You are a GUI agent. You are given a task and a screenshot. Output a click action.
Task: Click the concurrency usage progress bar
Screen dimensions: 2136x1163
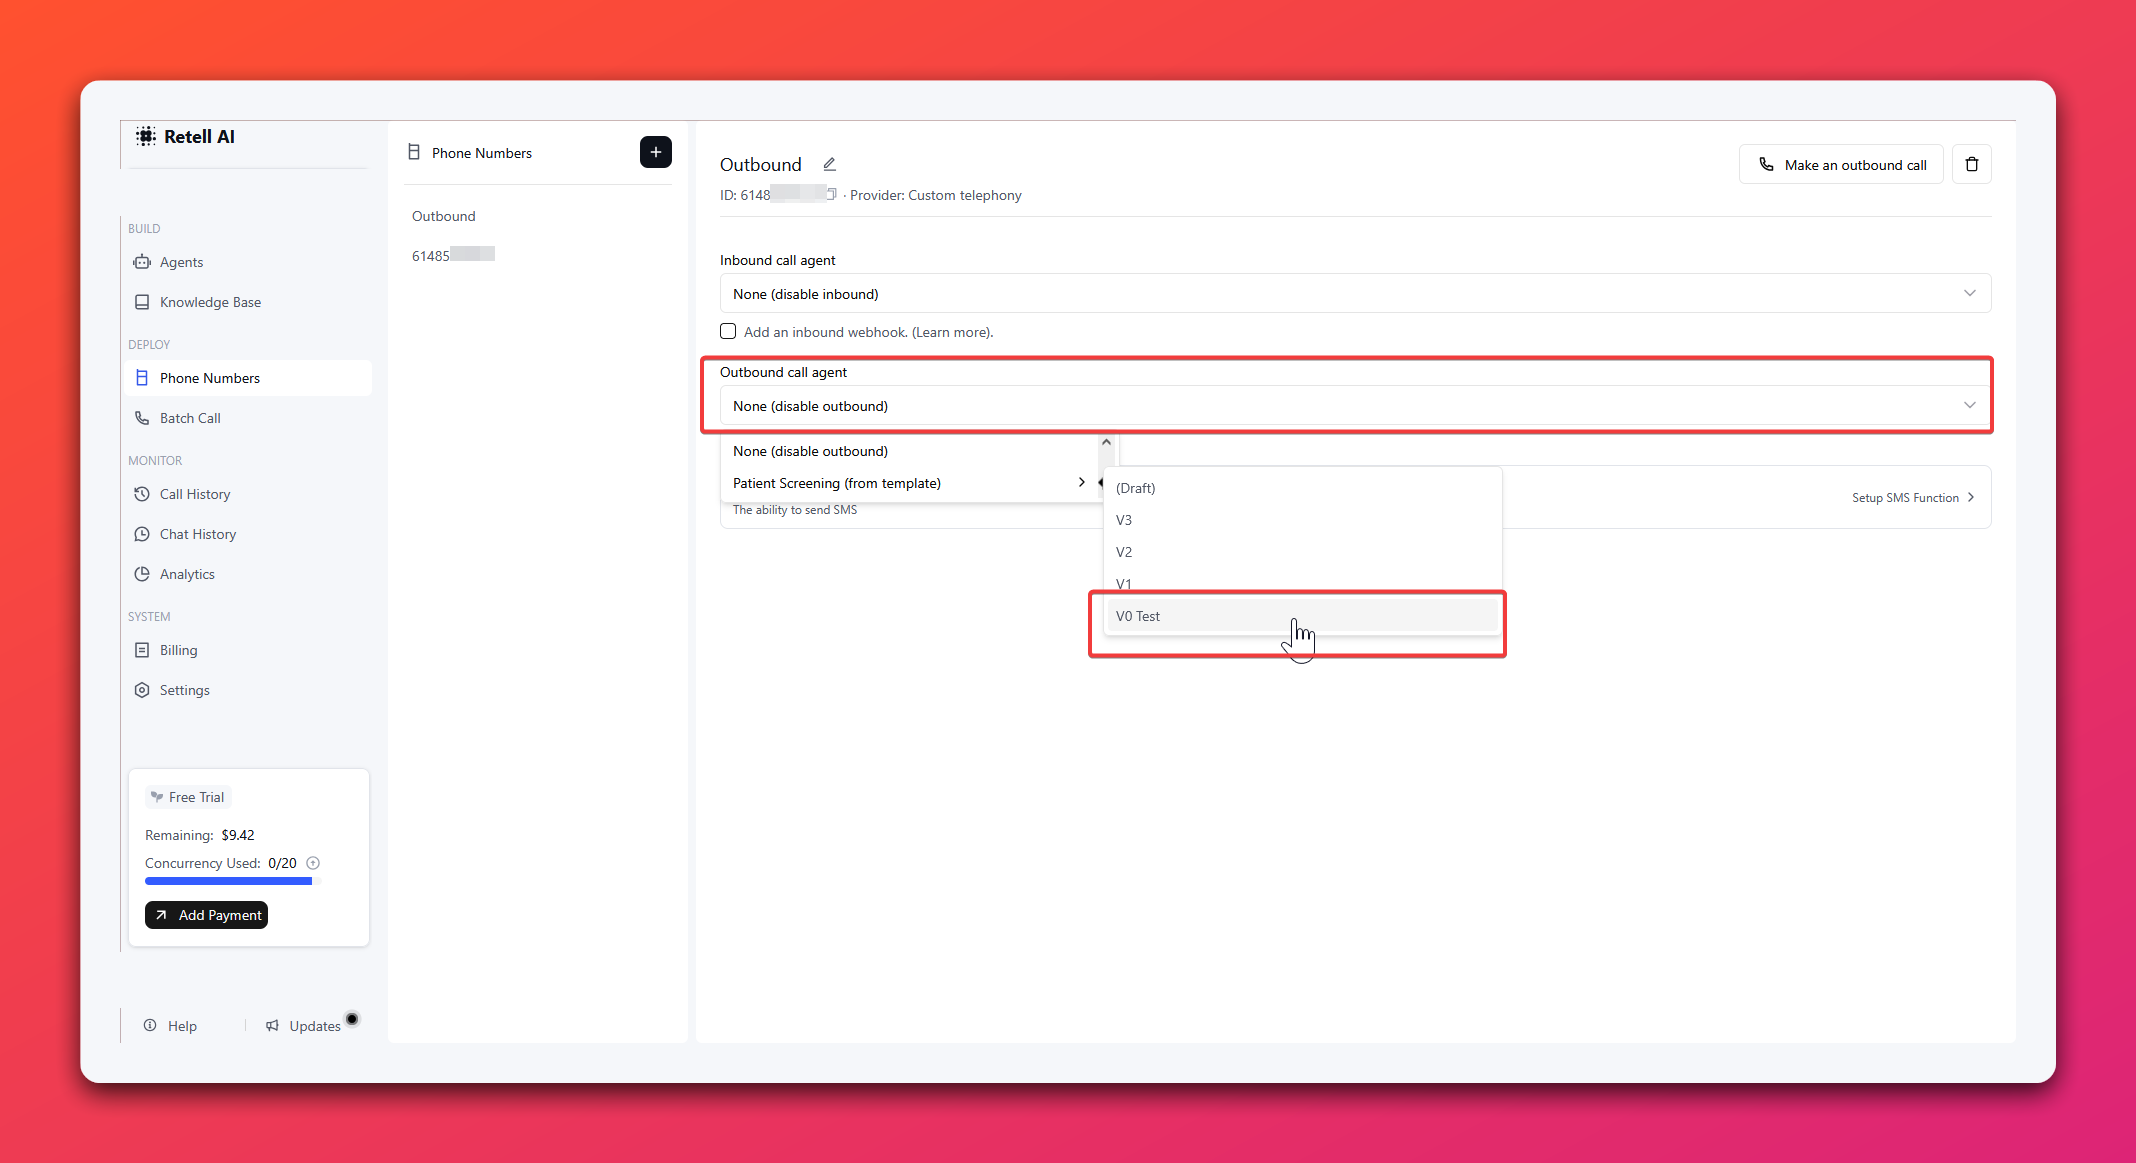pos(229,881)
